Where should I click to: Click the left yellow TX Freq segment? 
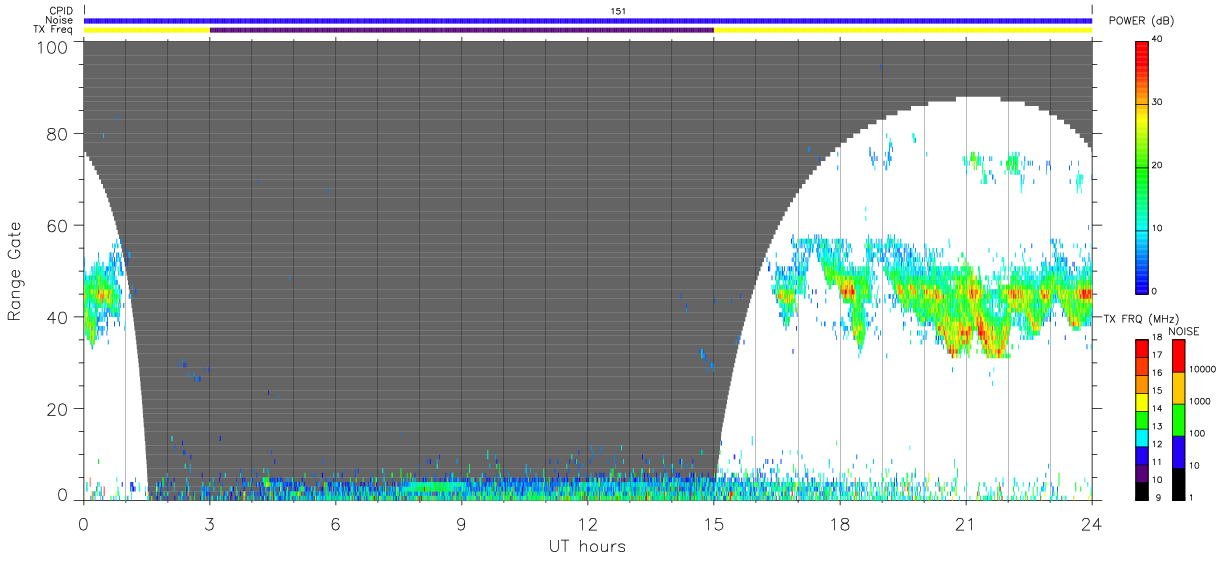click(147, 30)
